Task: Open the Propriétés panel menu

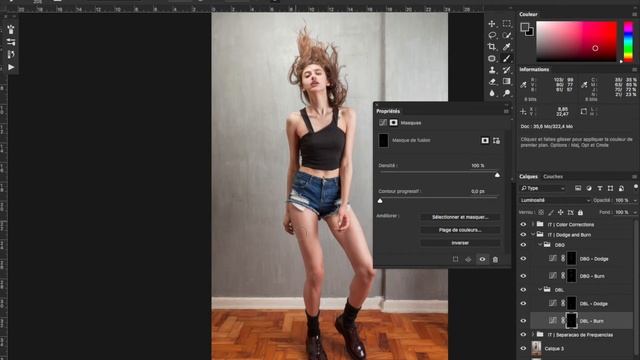Action: (506, 111)
